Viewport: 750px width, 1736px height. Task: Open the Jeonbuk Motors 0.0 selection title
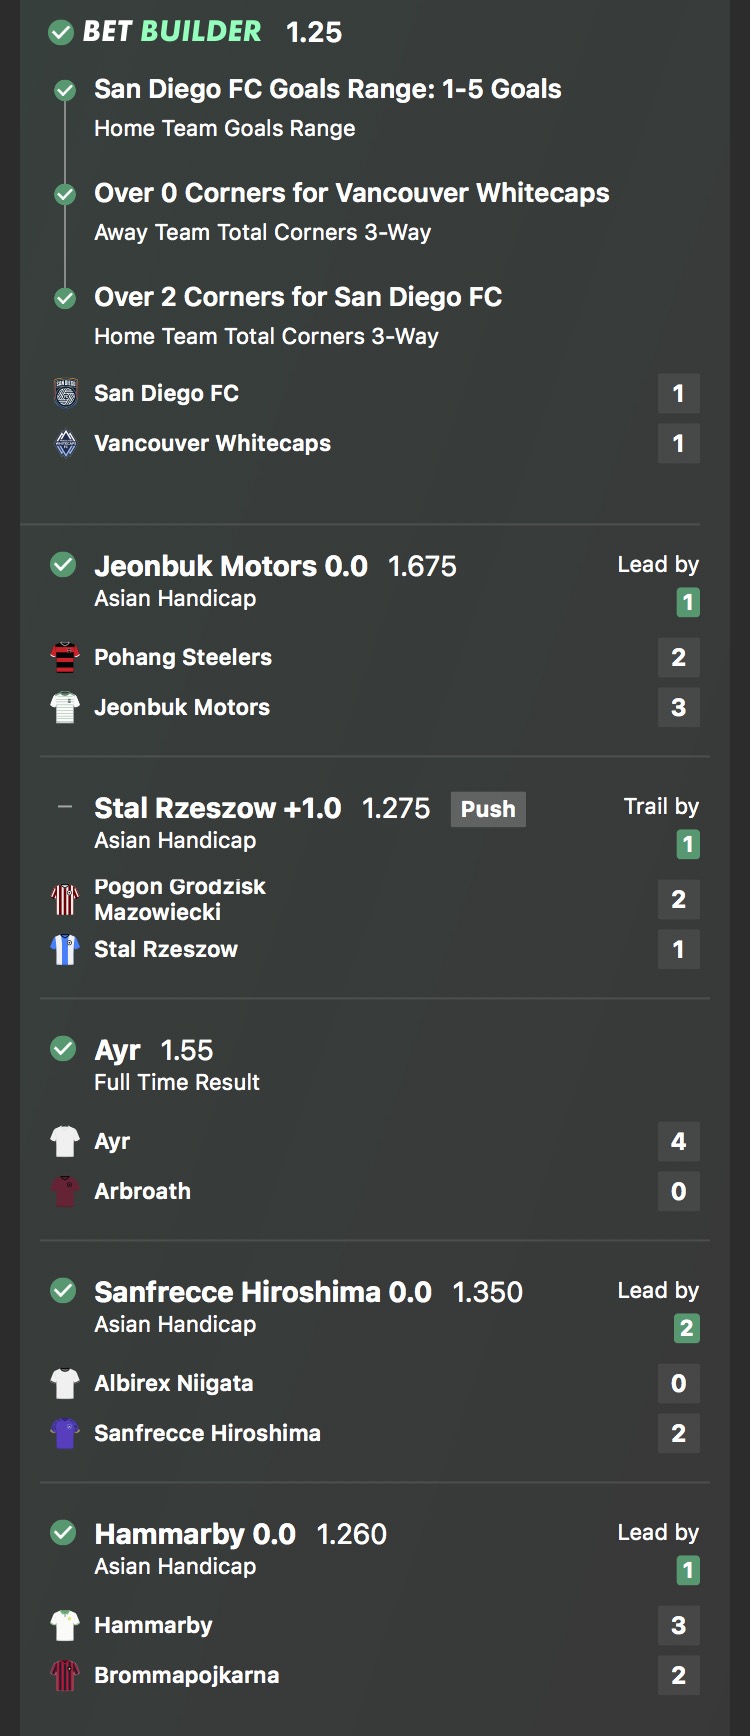pyautogui.click(x=231, y=566)
